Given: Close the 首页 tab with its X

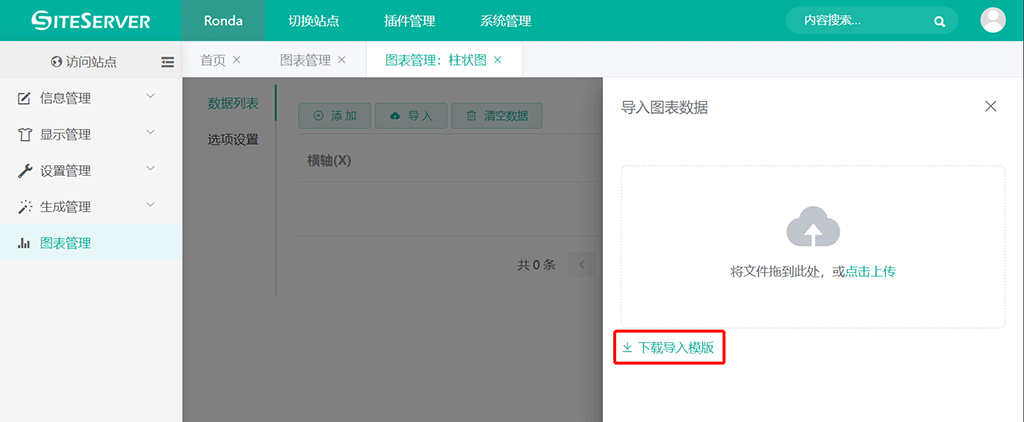Looking at the screenshot, I should tap(237, 60).
